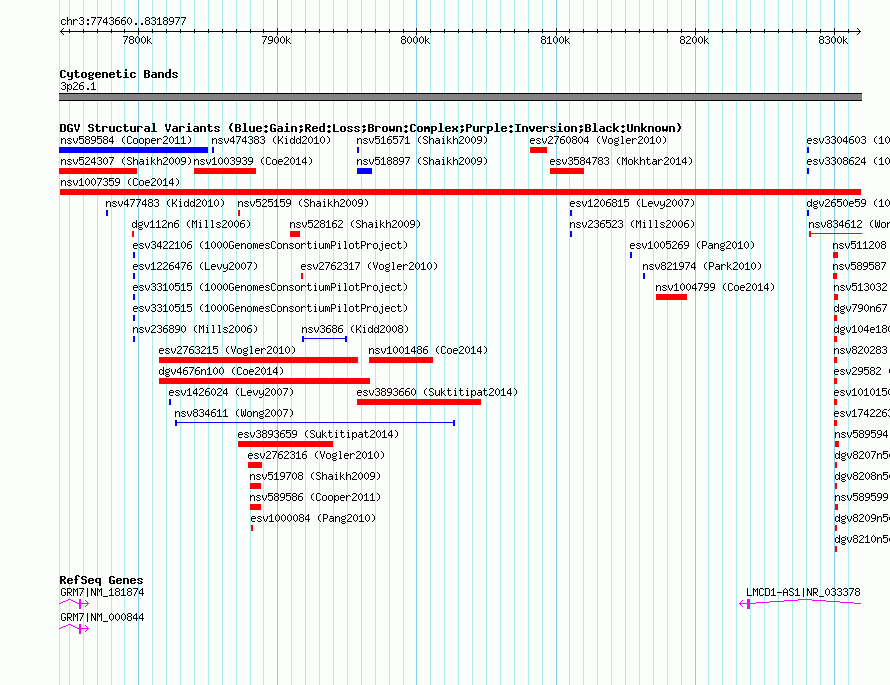Select the nsv3686 (Kidd2008) blue span
Viewport: 890px width, 685px height.
[x=325, y=339]
